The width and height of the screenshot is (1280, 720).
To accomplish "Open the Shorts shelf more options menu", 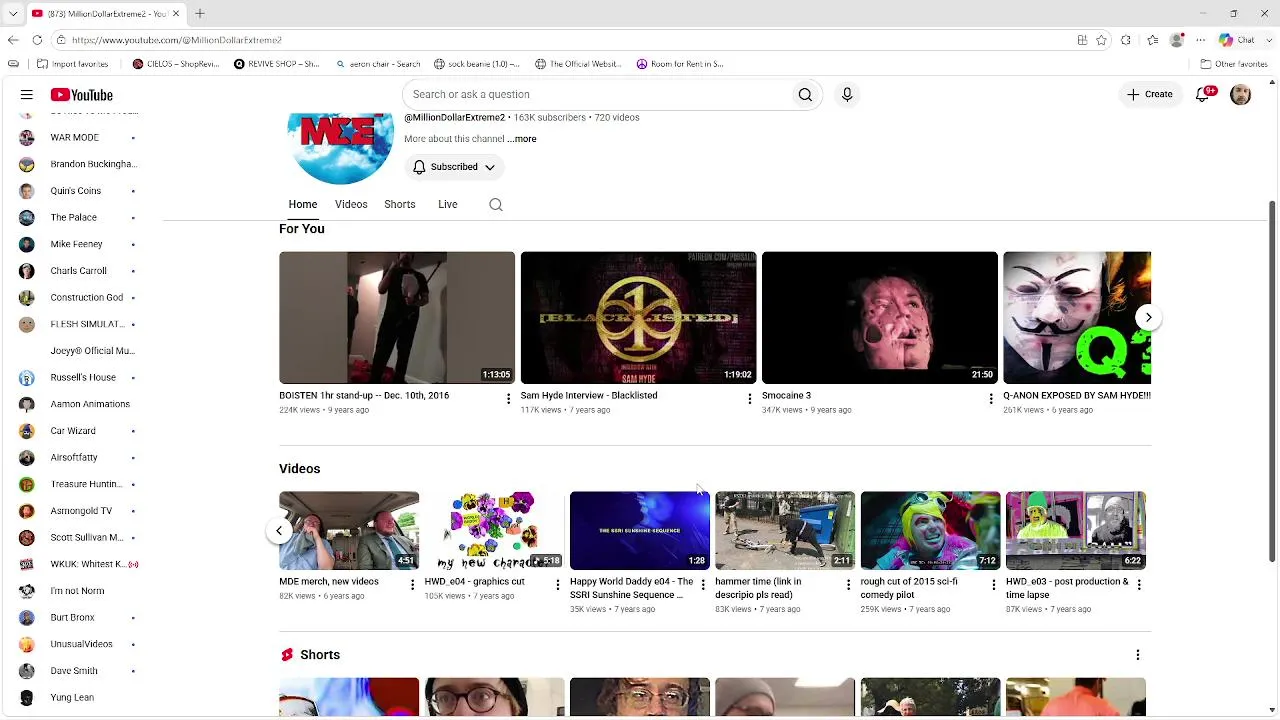I will pyautogui.click(x=1137, y=655).
